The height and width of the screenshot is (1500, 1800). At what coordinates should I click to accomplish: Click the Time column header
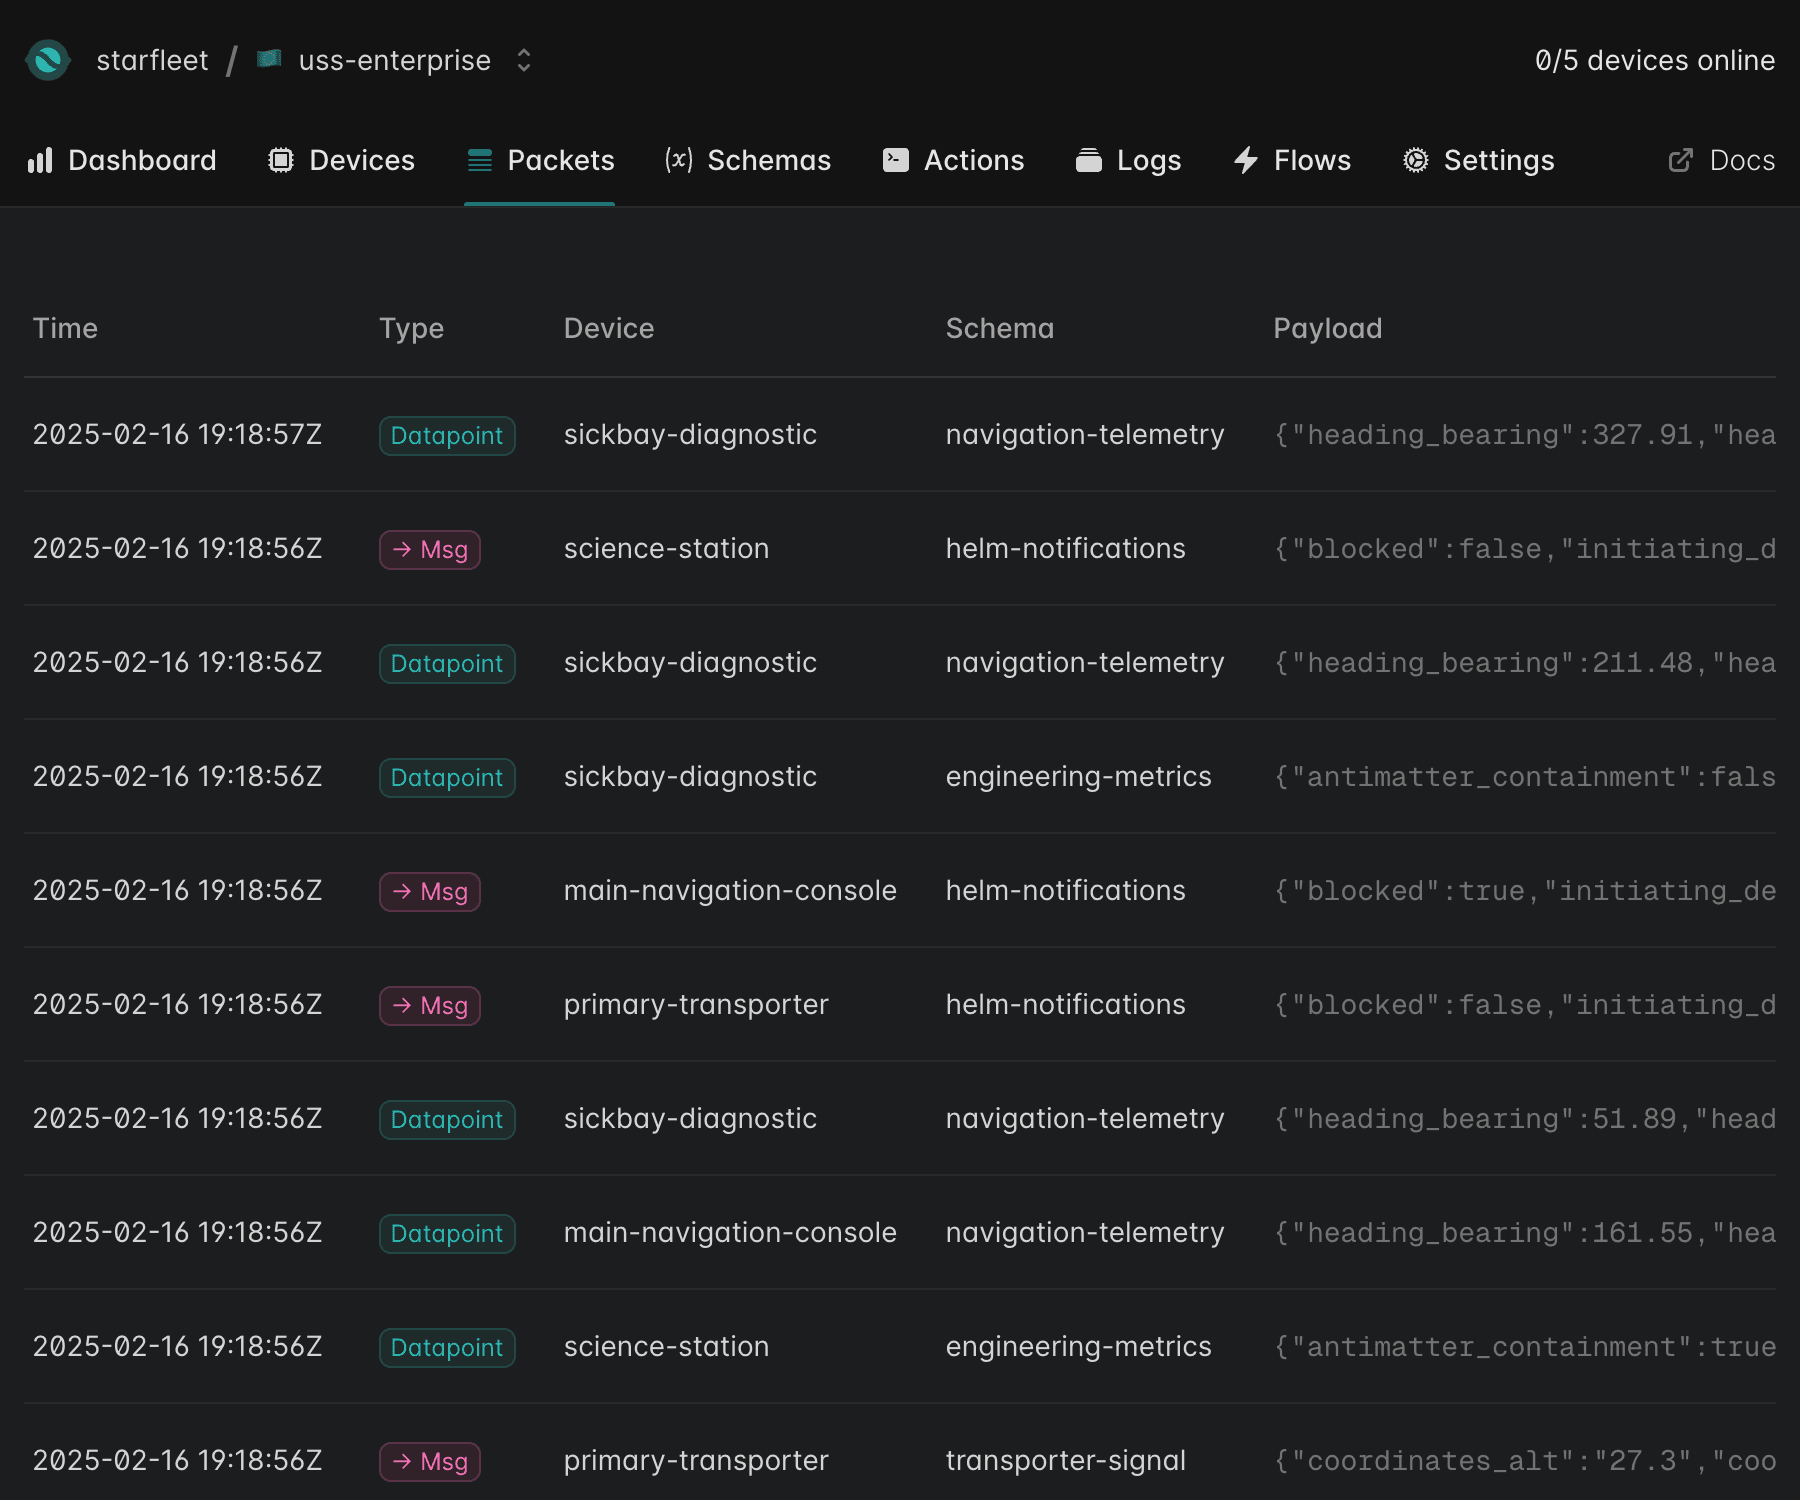coord(65,328)
